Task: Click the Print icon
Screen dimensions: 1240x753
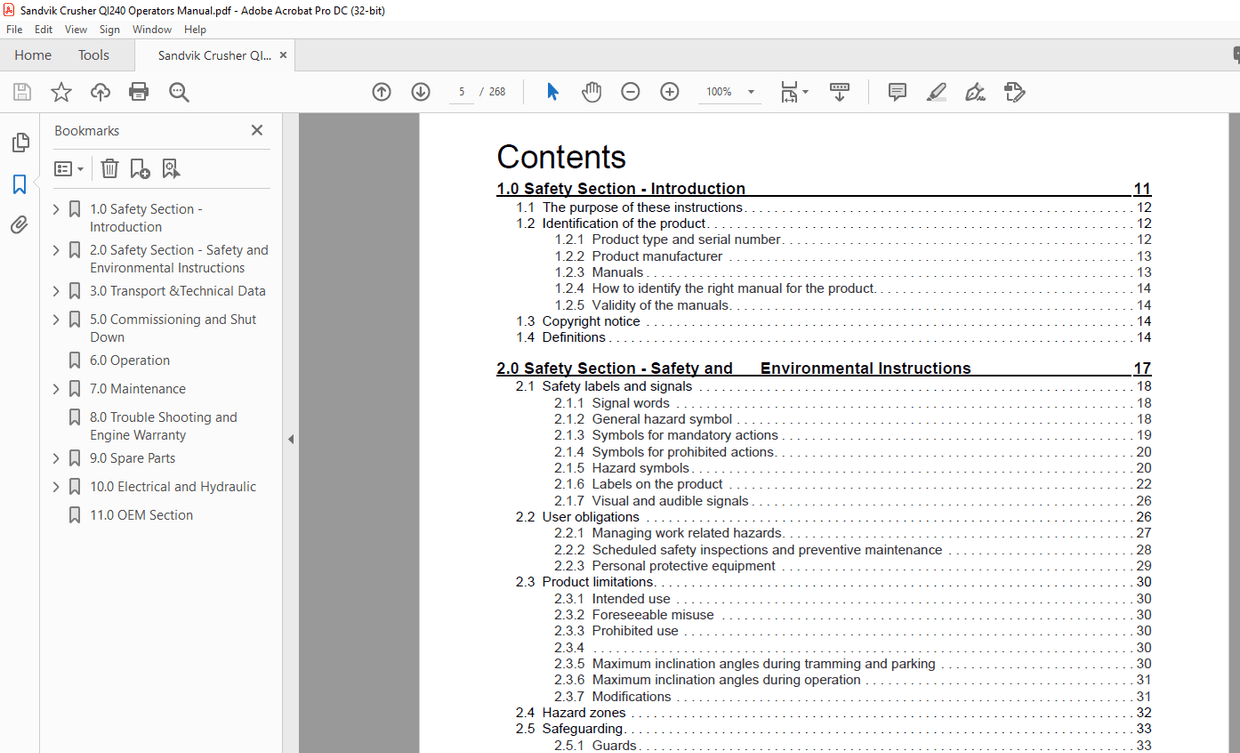Action: tap(138, 91)
